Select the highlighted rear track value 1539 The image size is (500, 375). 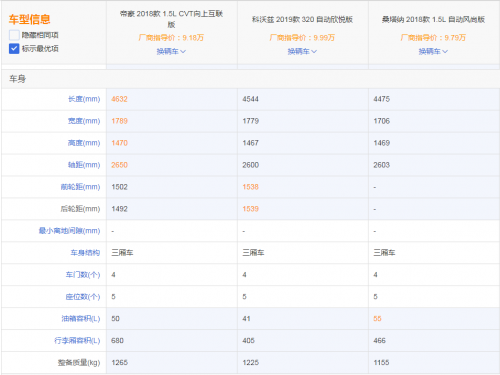[x=250, y=209]
